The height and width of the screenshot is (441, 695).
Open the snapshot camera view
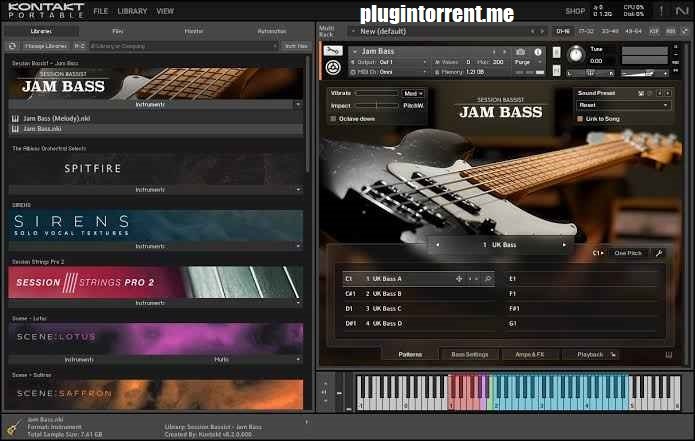coord(520,52)
